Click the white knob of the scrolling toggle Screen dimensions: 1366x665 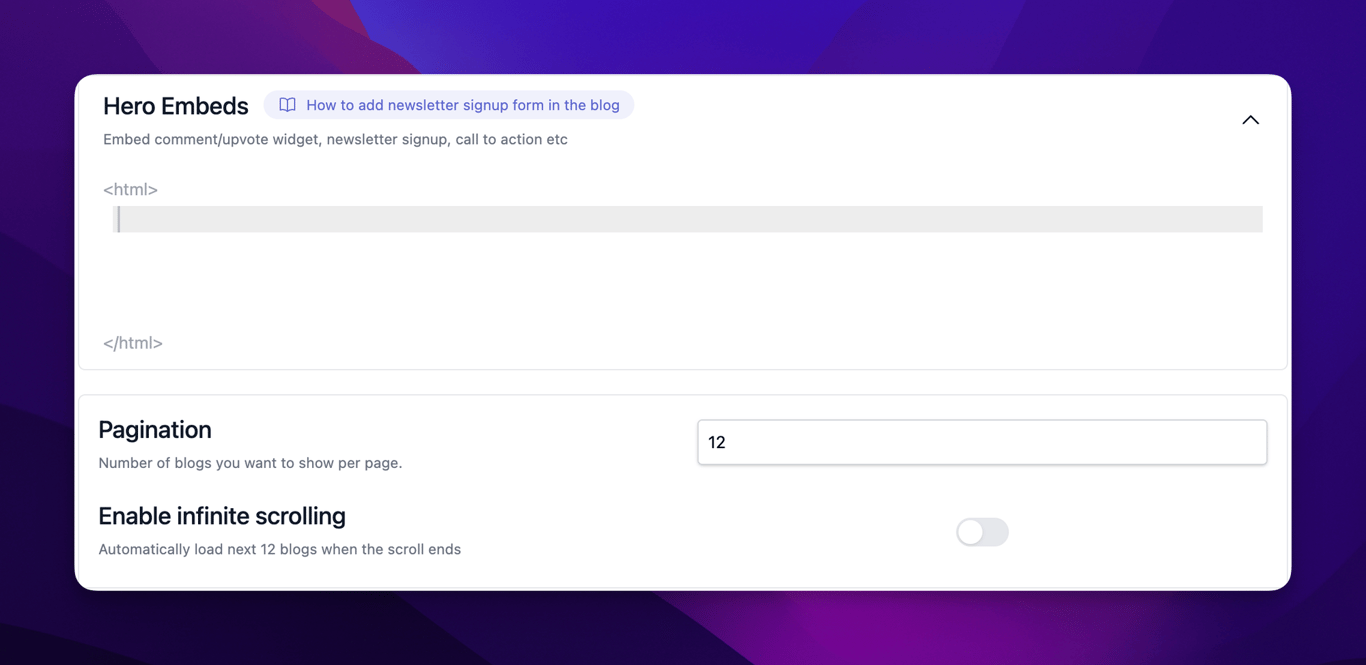pos(970,532)
